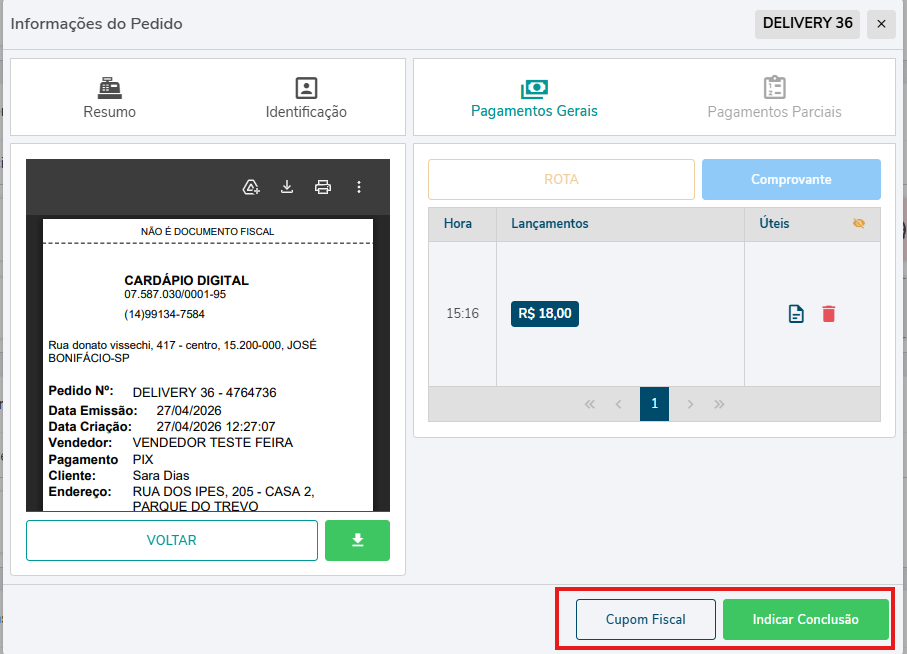The height and width of the screenshot is (654, 907).
Task: Click the R$ 18,00 payment badge
Action: (545, 314)
